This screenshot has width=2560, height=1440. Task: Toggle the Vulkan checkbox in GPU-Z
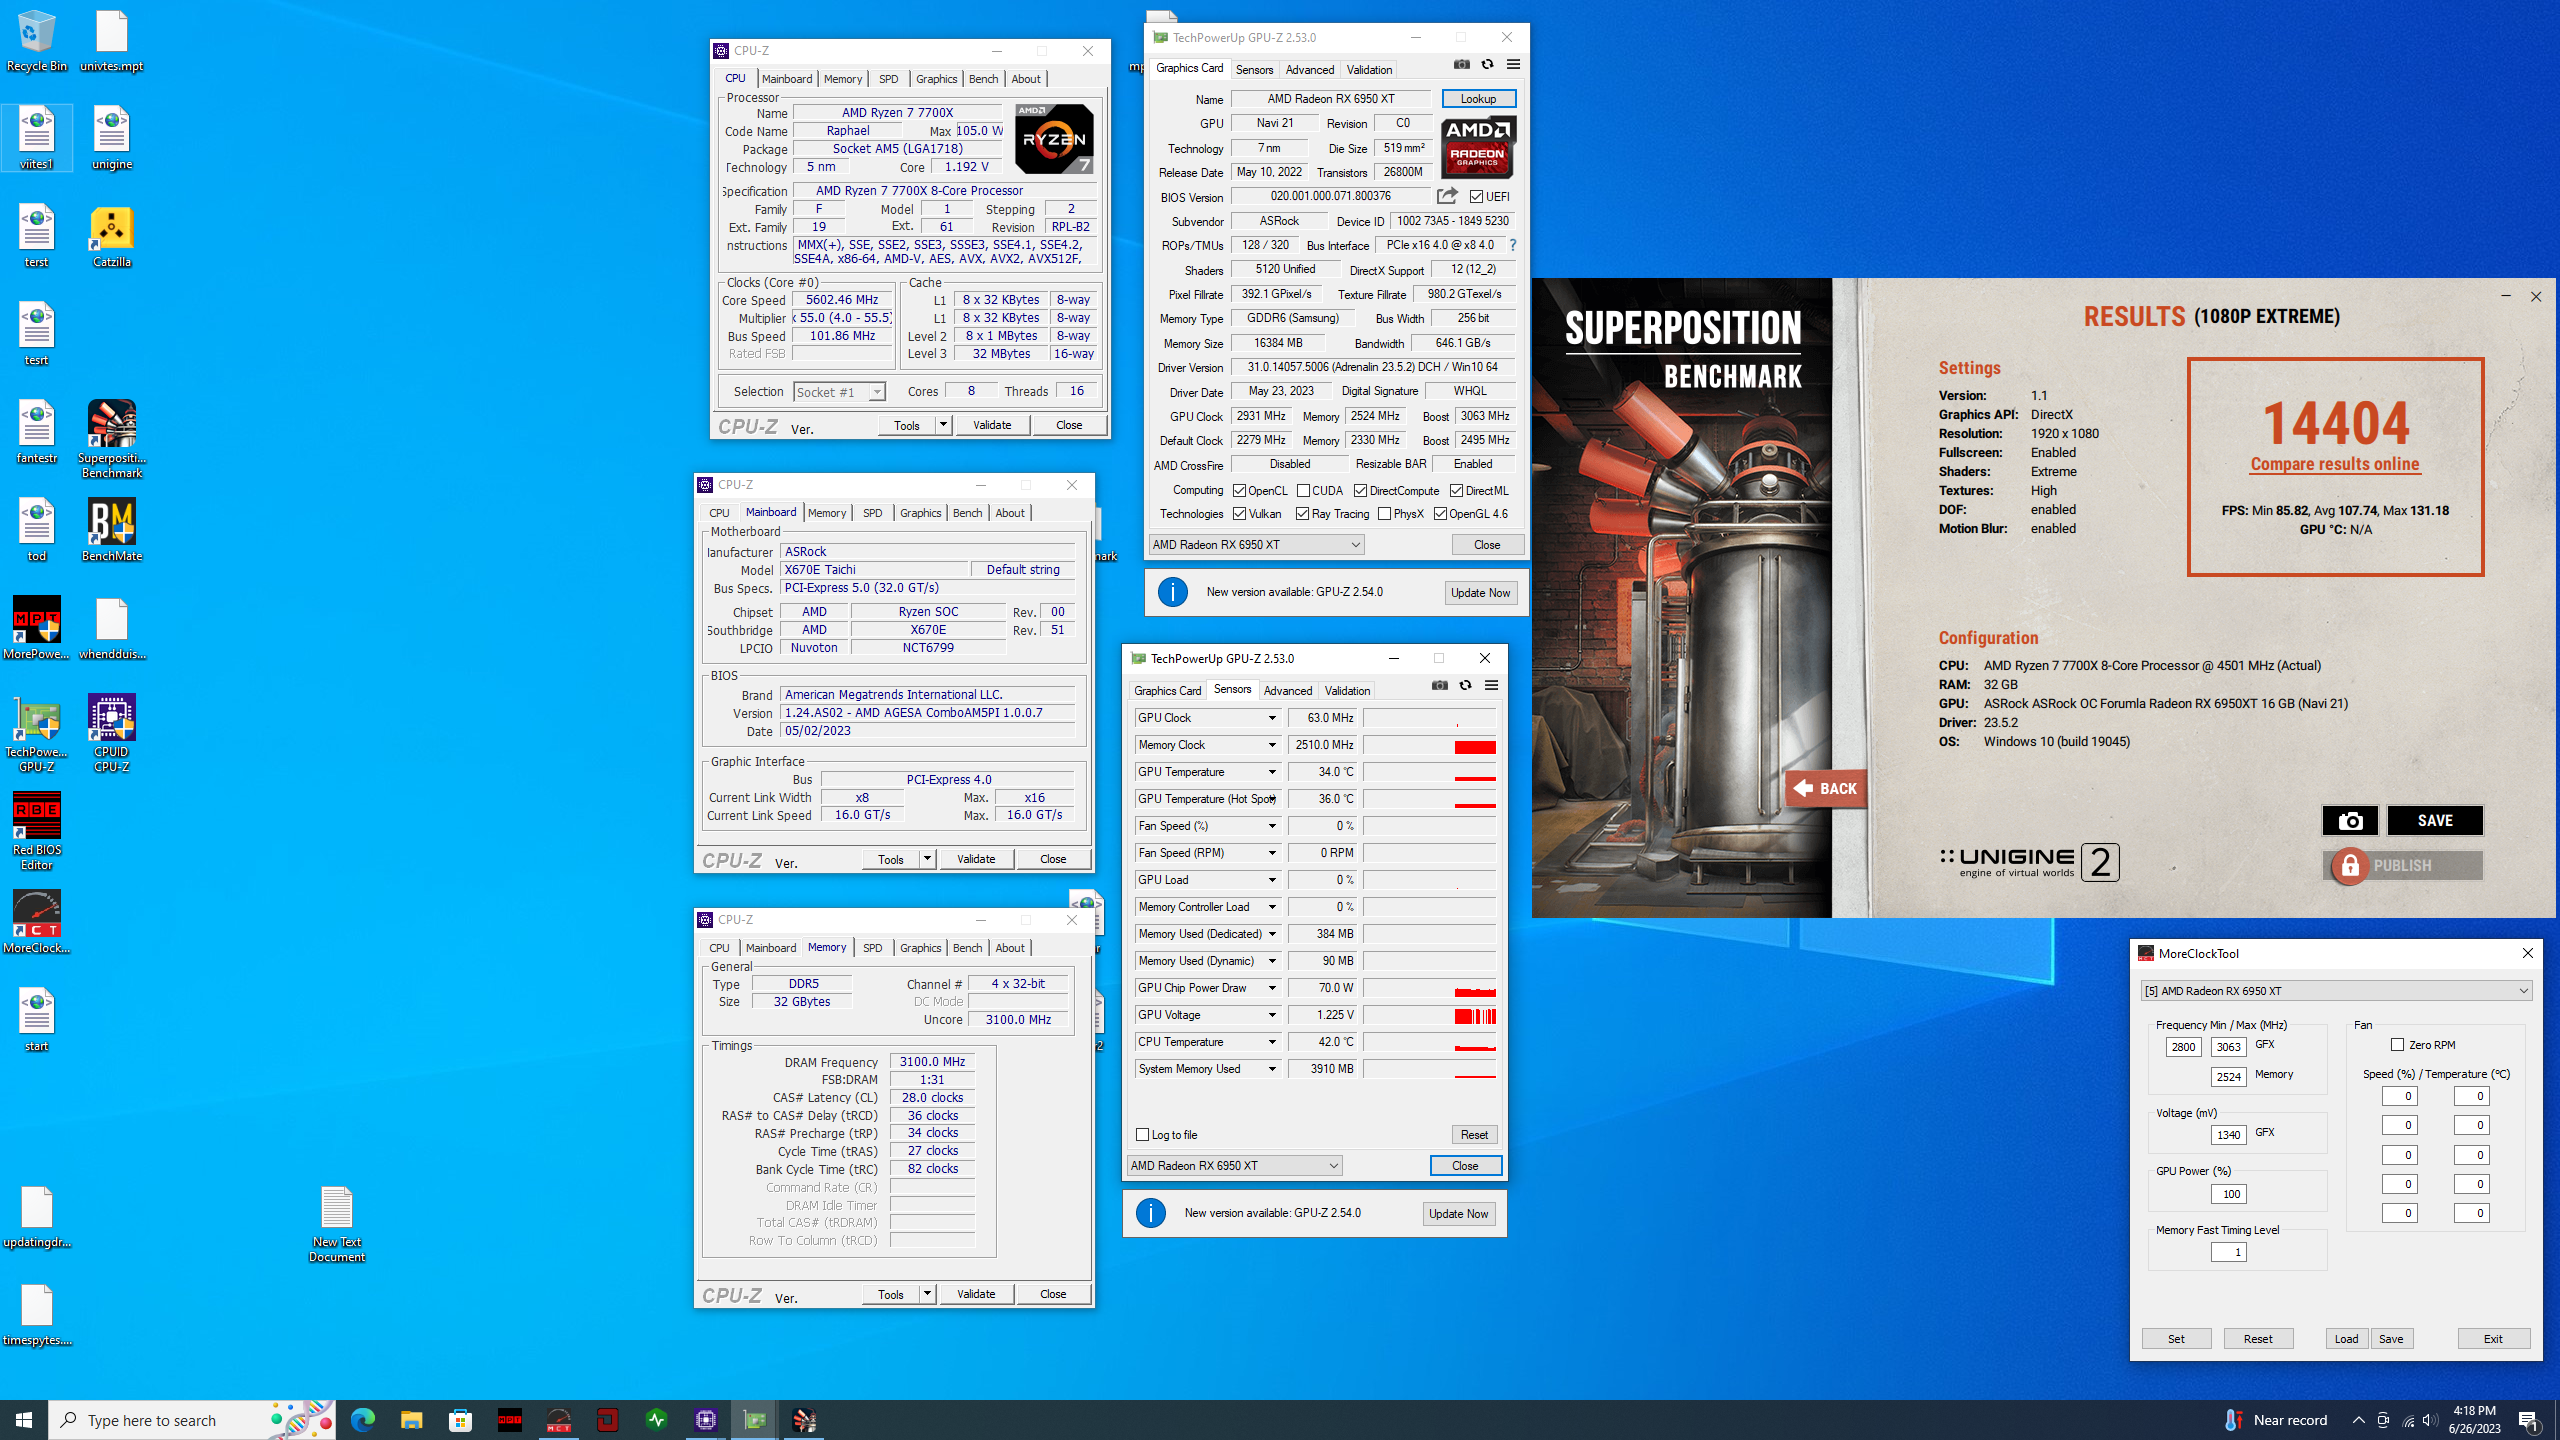1239,514
